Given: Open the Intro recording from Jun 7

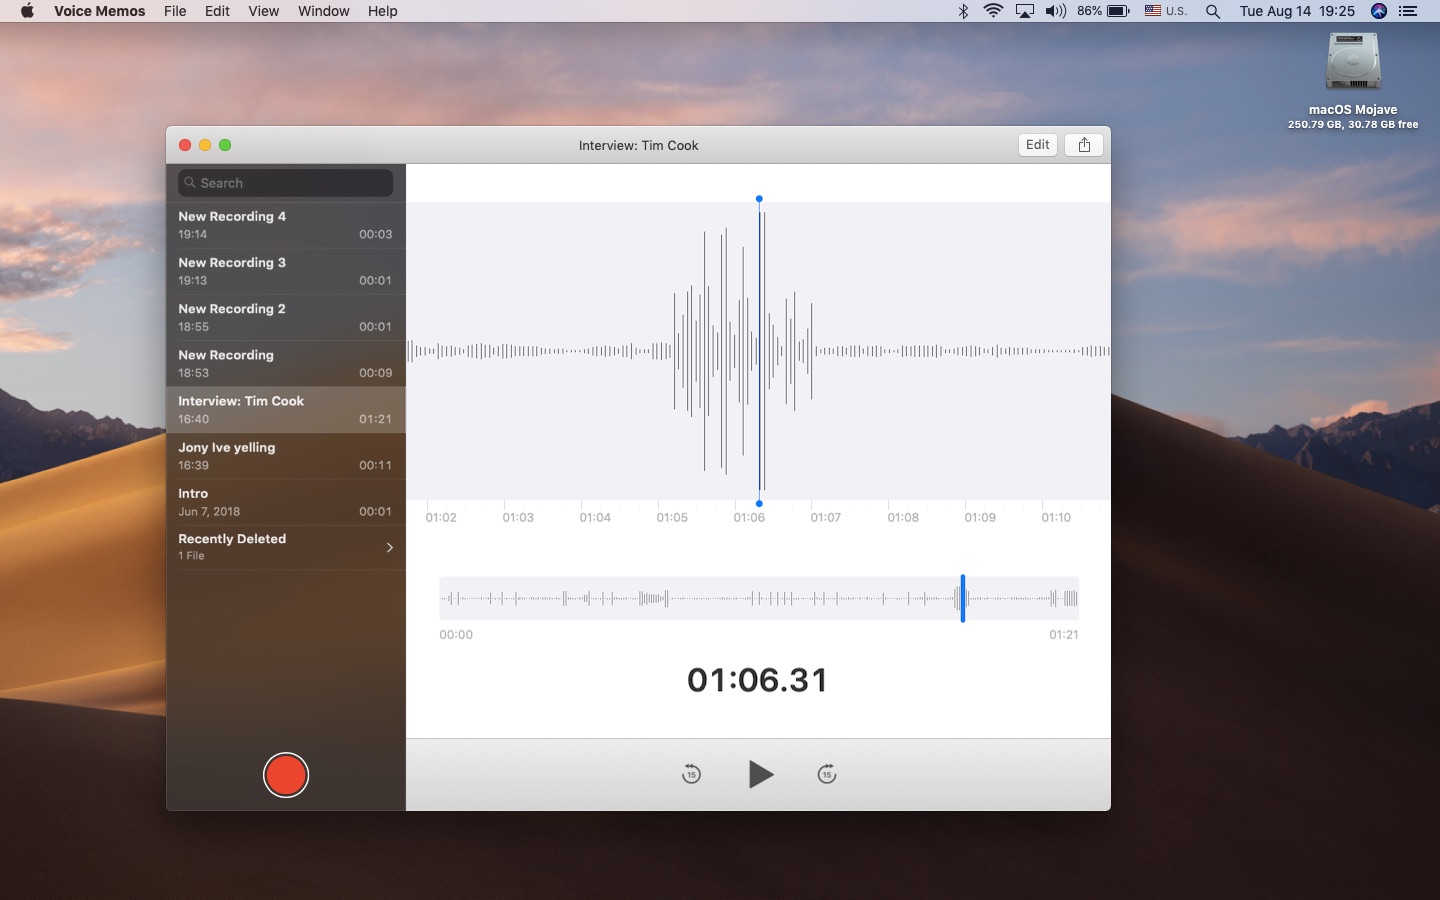Looking at the screenshot, I should pyautogui.click(x=286, y=502).
